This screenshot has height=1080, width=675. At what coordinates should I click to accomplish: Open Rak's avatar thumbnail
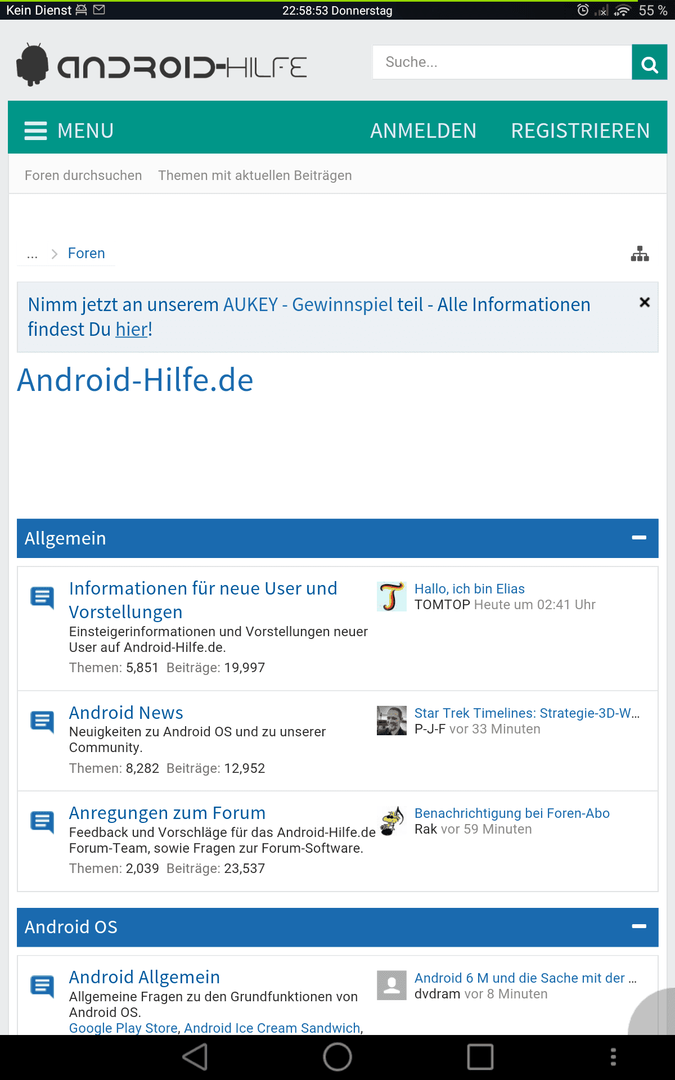click(391, 821)
